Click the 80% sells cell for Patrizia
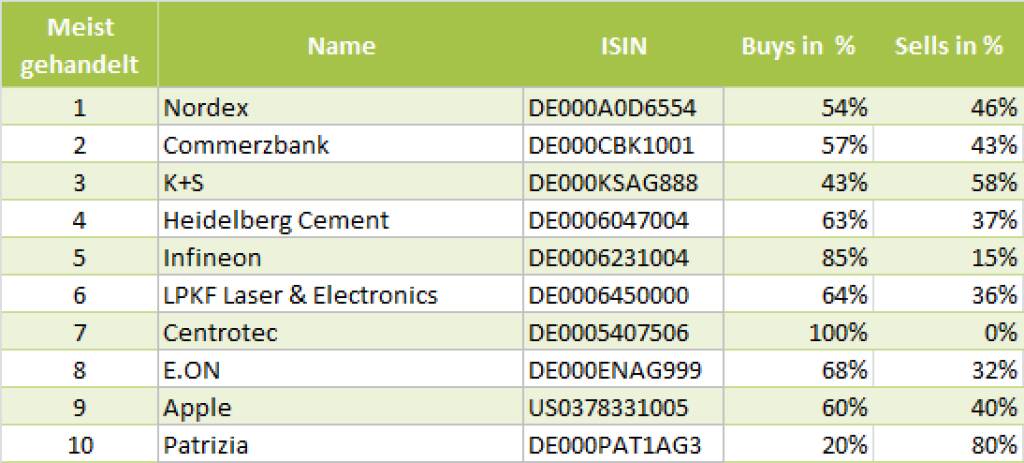 click(x=992, y=445)
